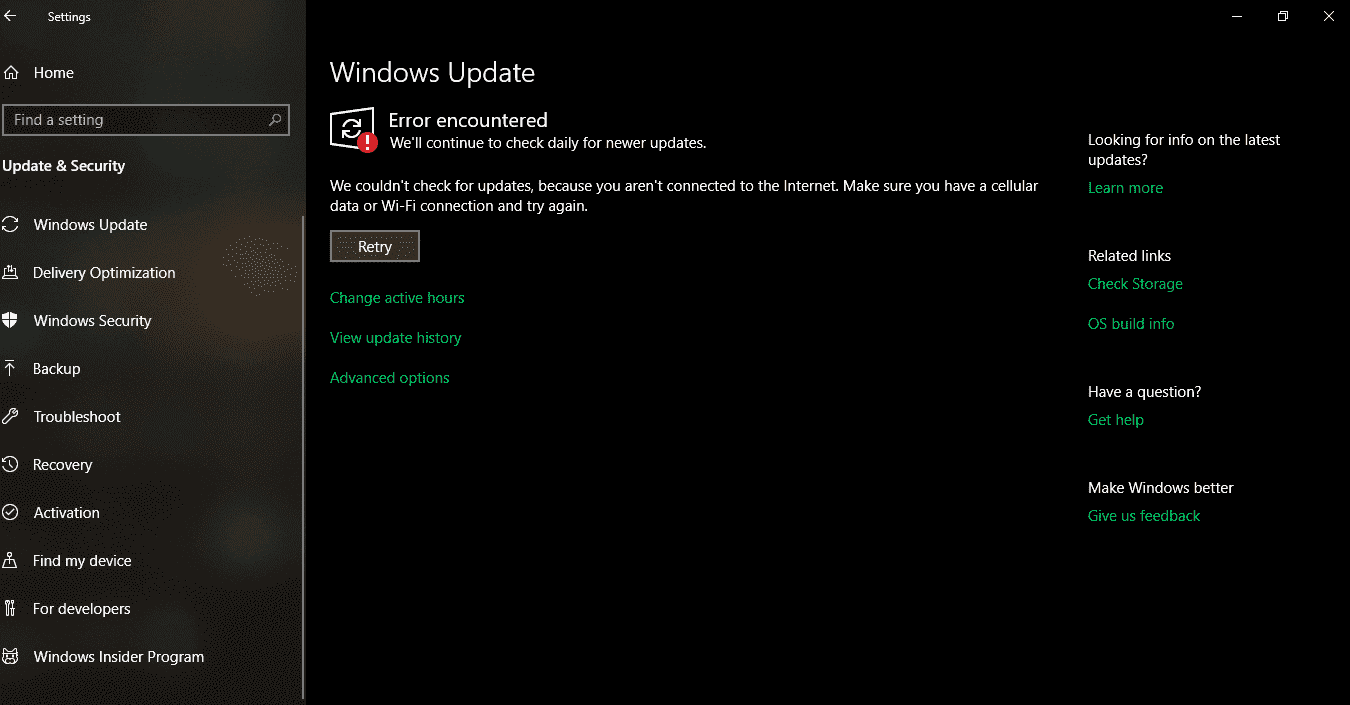Viewport: 1350px width, 705px height.
Task: Click the Windows Insider Program cat icon
Action: click(11, 657)
